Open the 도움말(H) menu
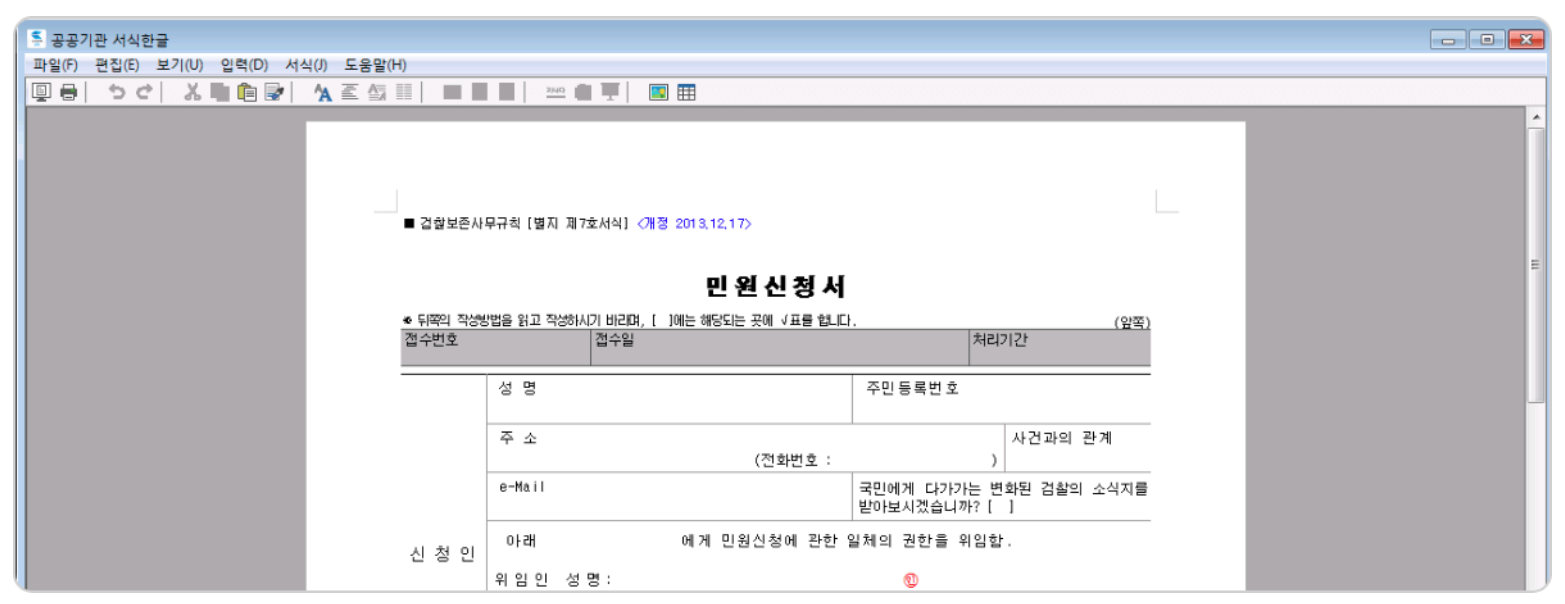Viewport: 1565px width, 604px height. pos(376,65)
